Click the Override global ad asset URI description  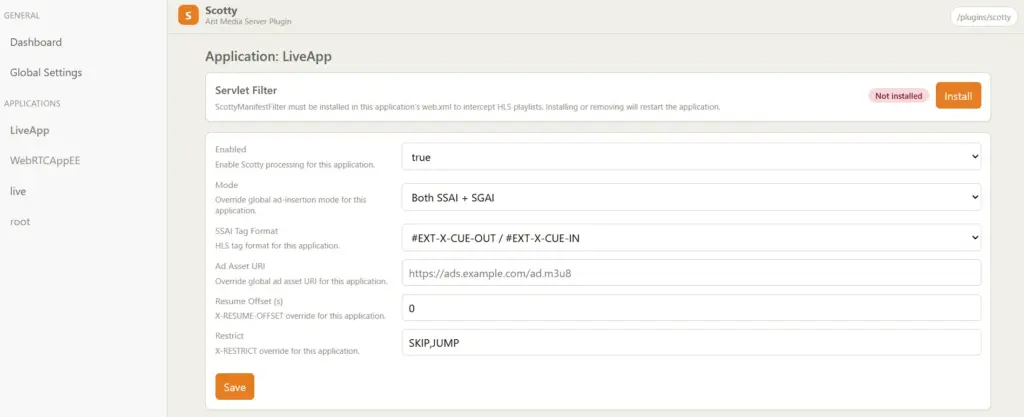pos(301,281)
